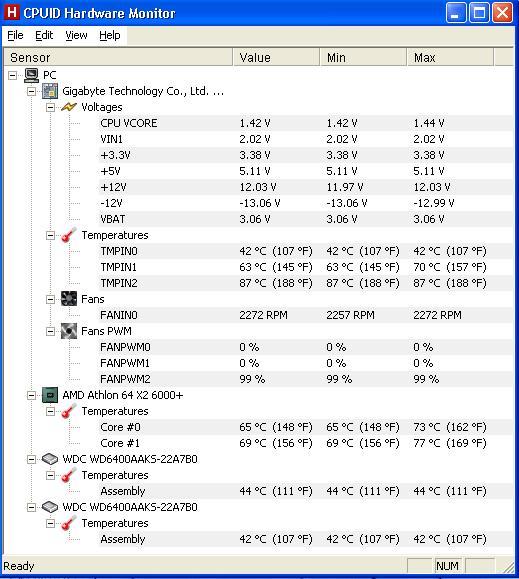Collapse the Voltages tree section
519x579 pixels.
click(x=50, y=107)
